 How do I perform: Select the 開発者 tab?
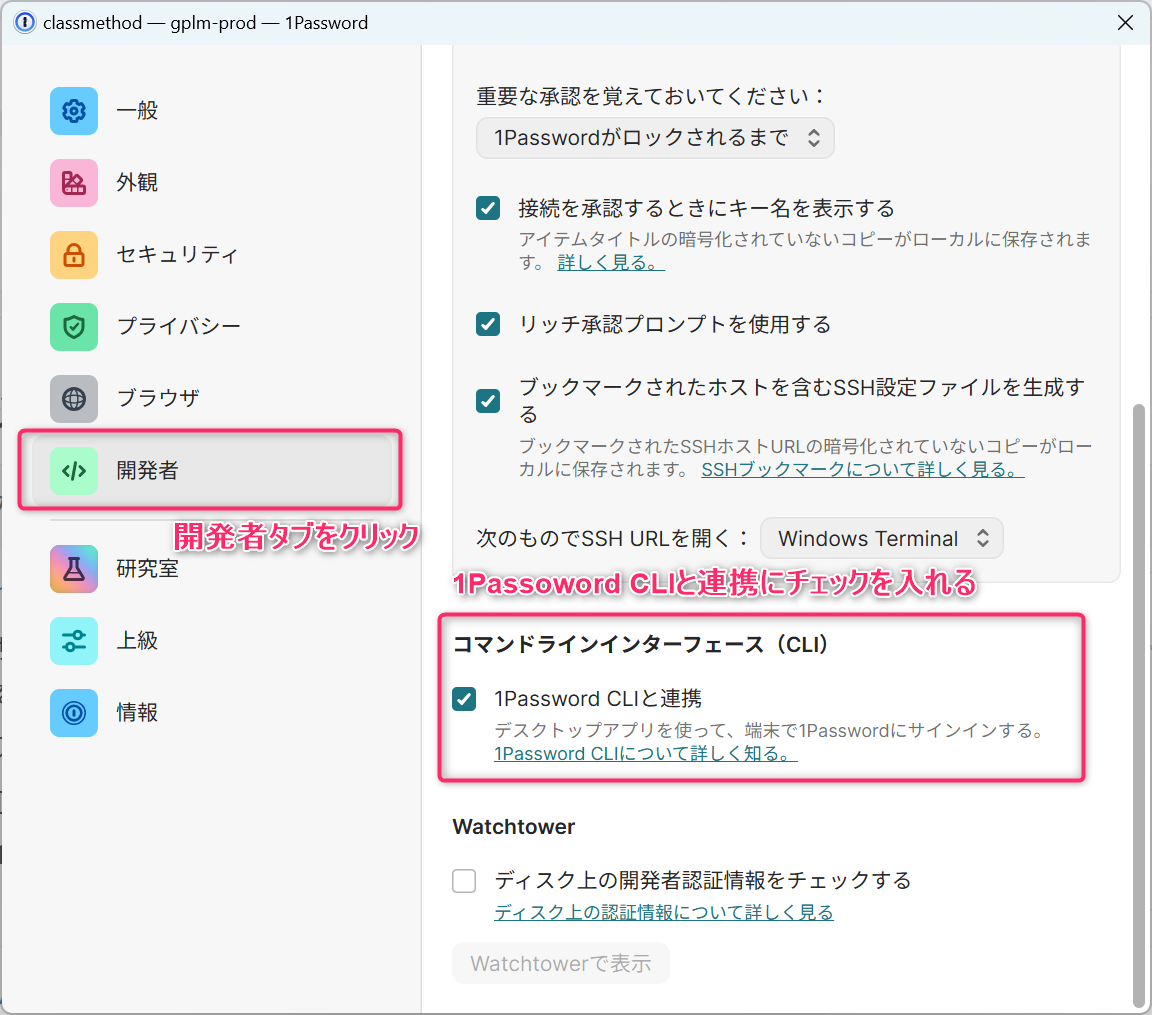coord(212,471)
